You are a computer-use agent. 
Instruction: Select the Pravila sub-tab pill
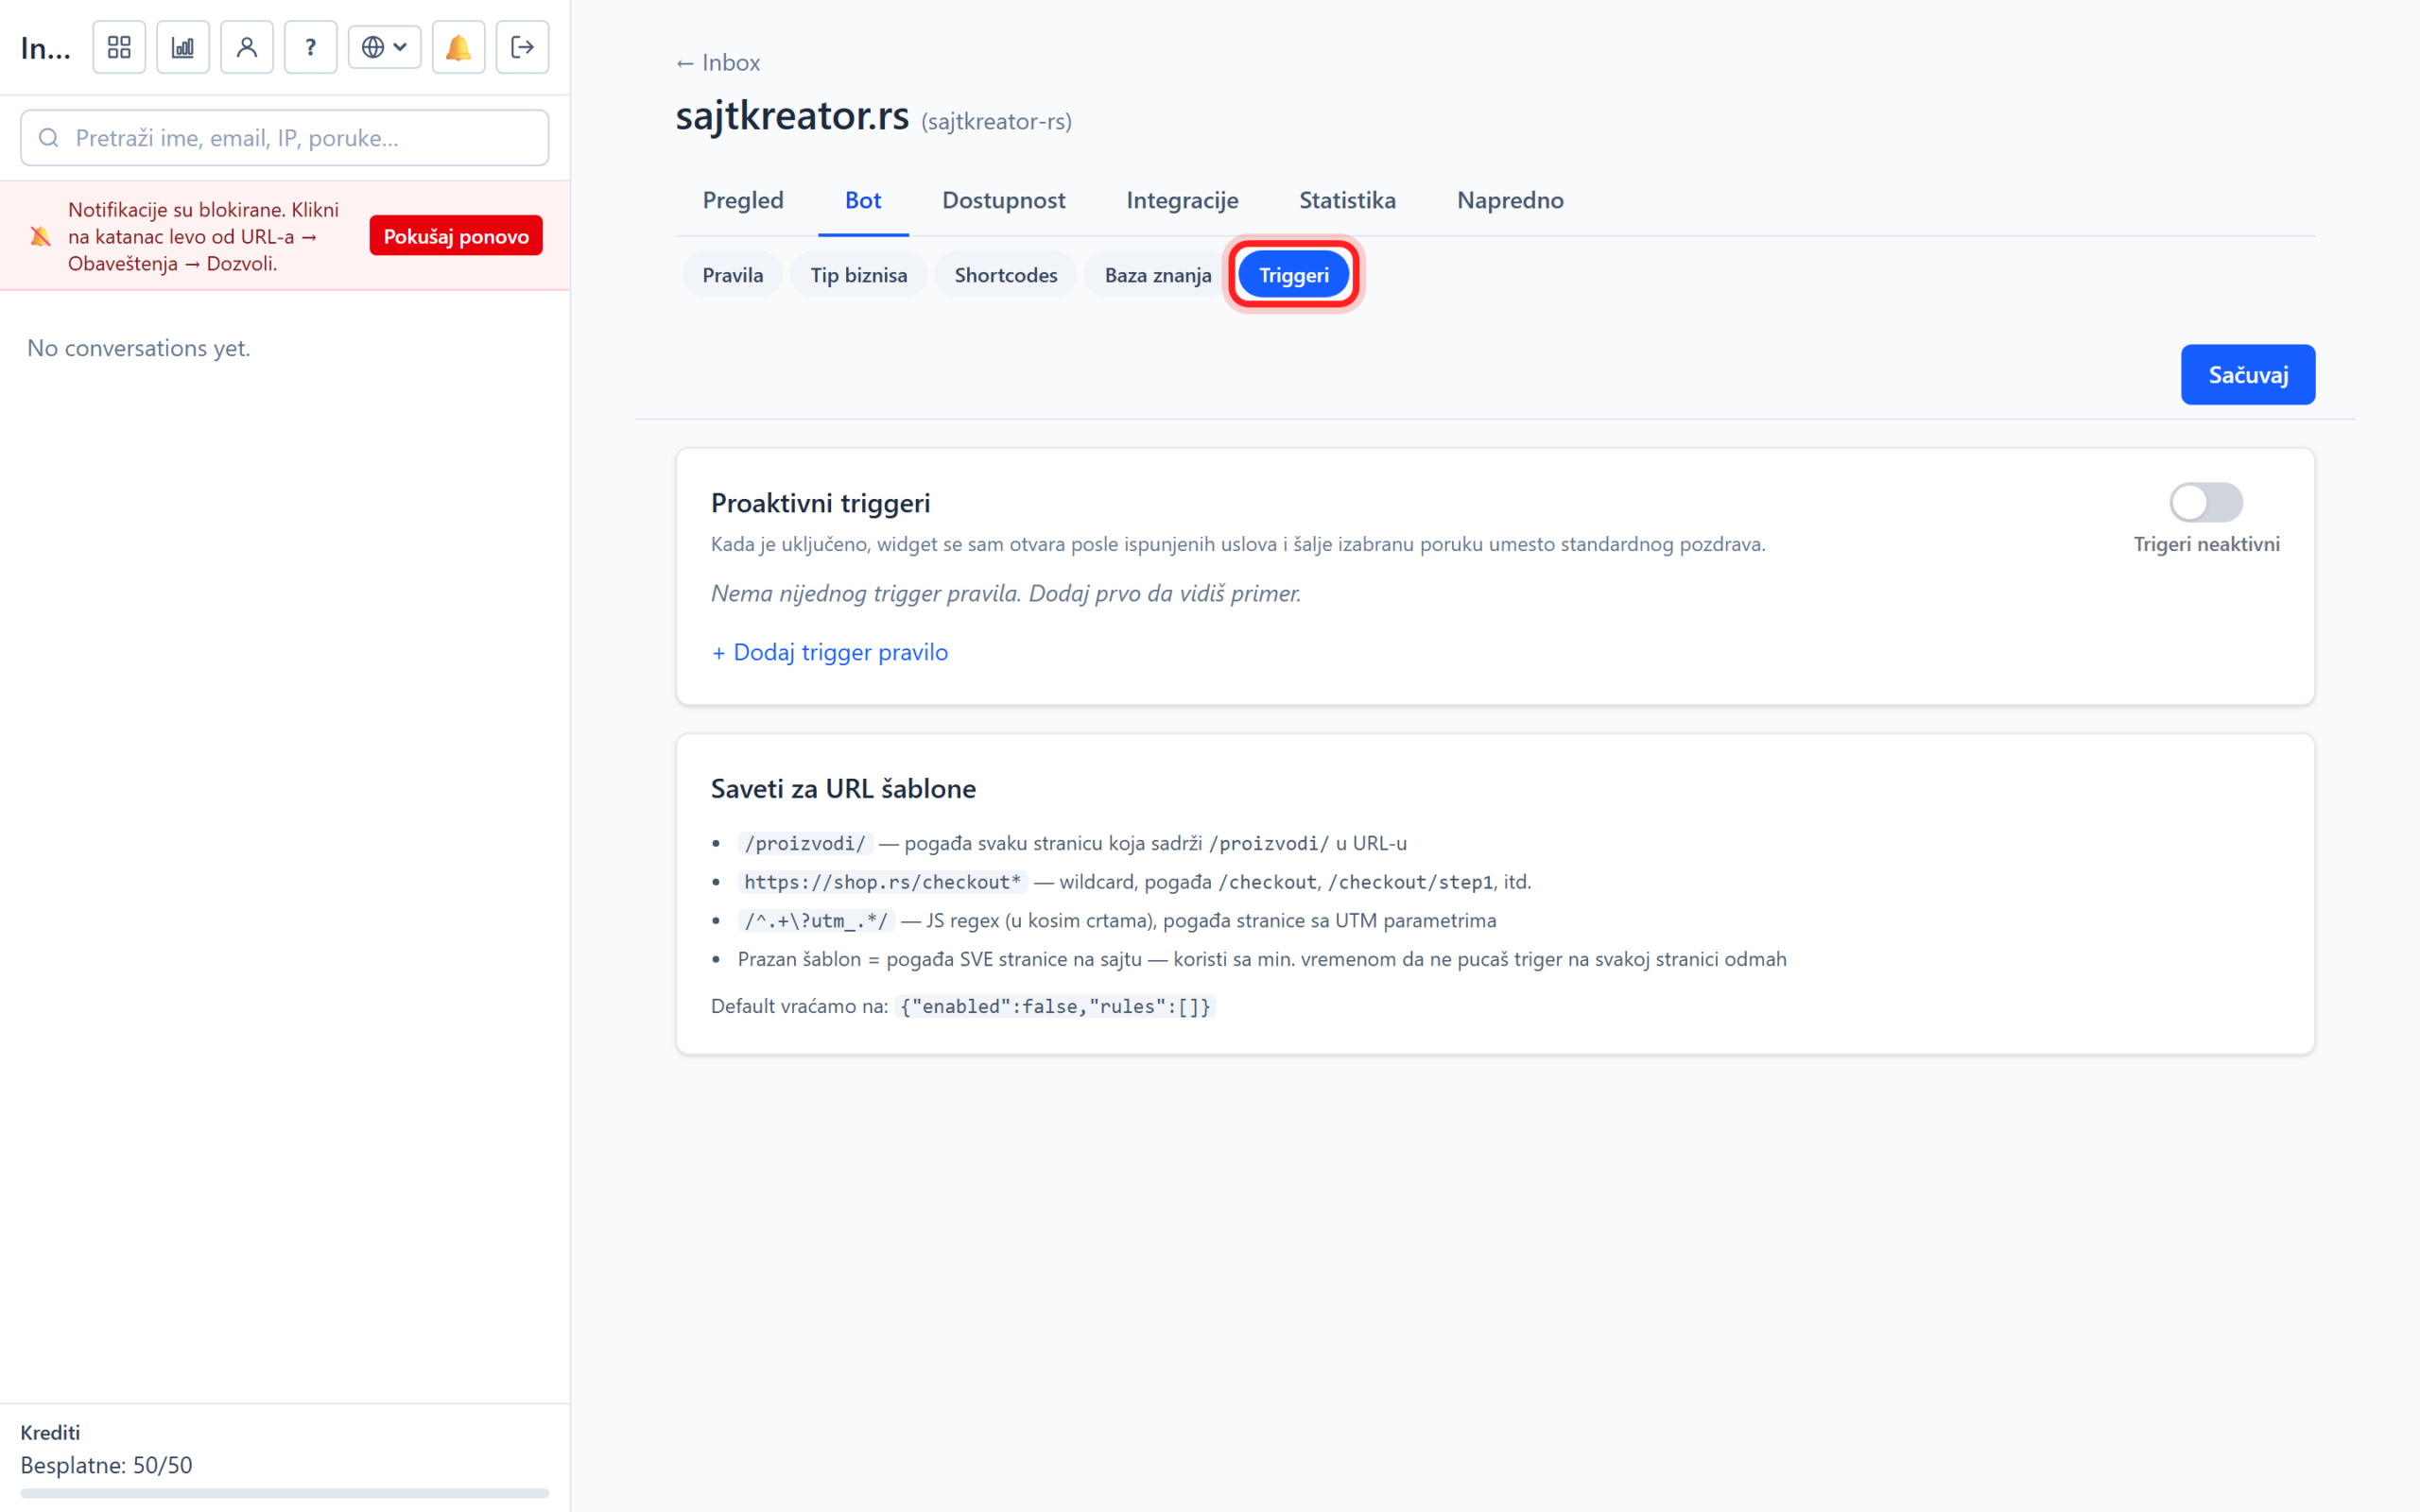point(733,275)
